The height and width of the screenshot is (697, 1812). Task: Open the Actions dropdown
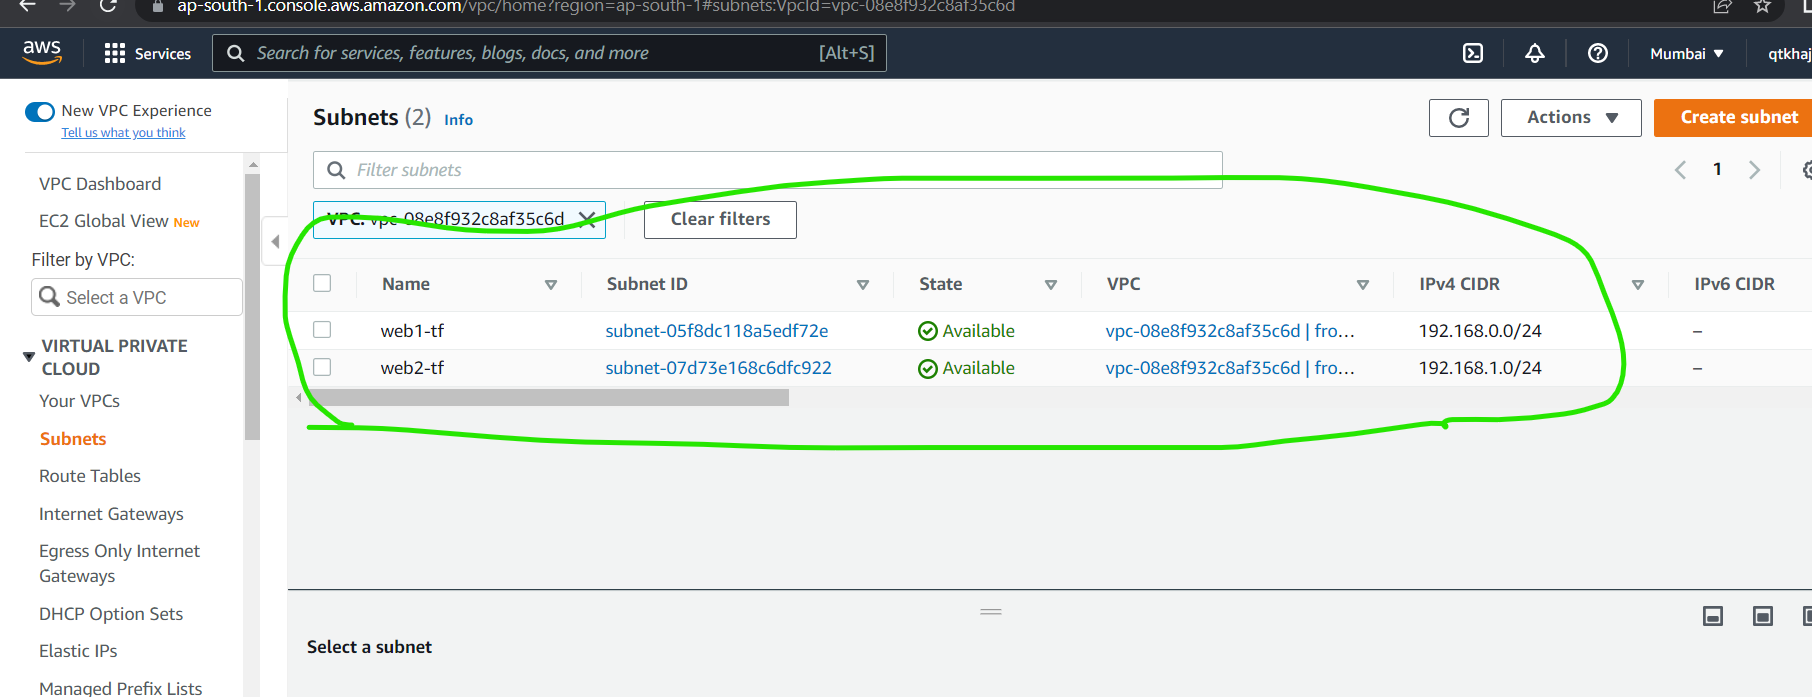(x=1571, y=118)
